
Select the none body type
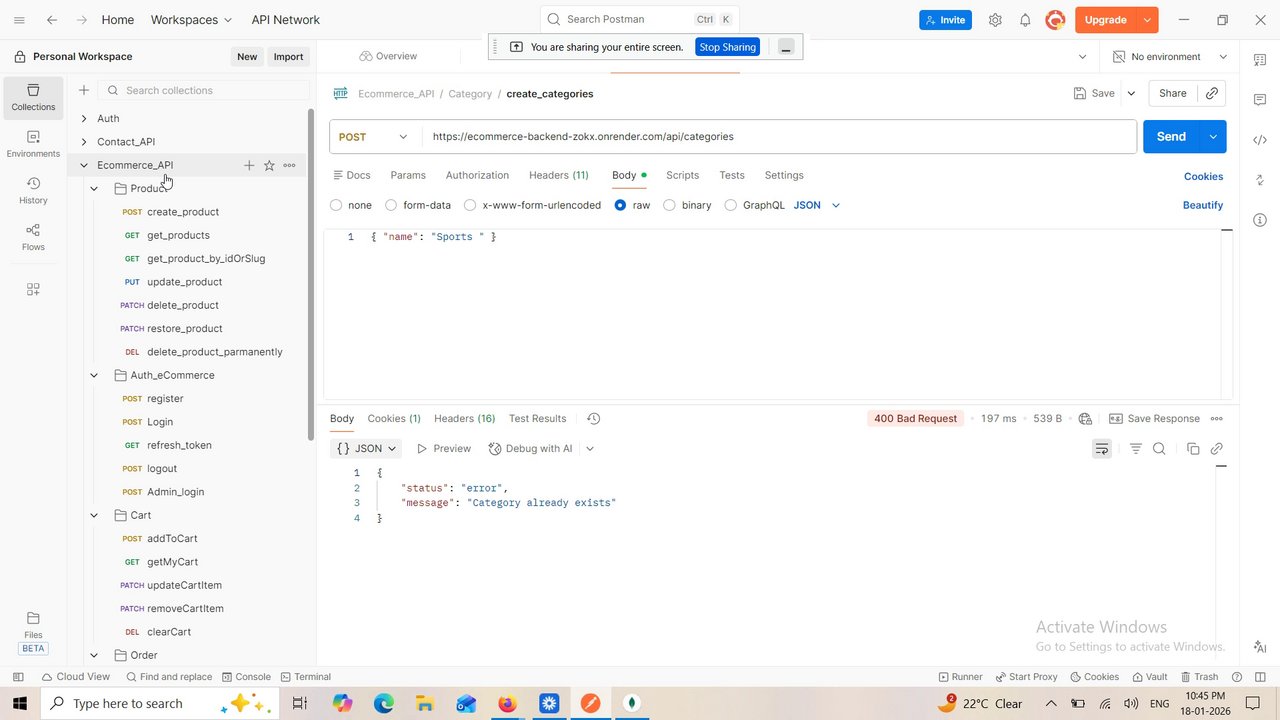[336, 205]
